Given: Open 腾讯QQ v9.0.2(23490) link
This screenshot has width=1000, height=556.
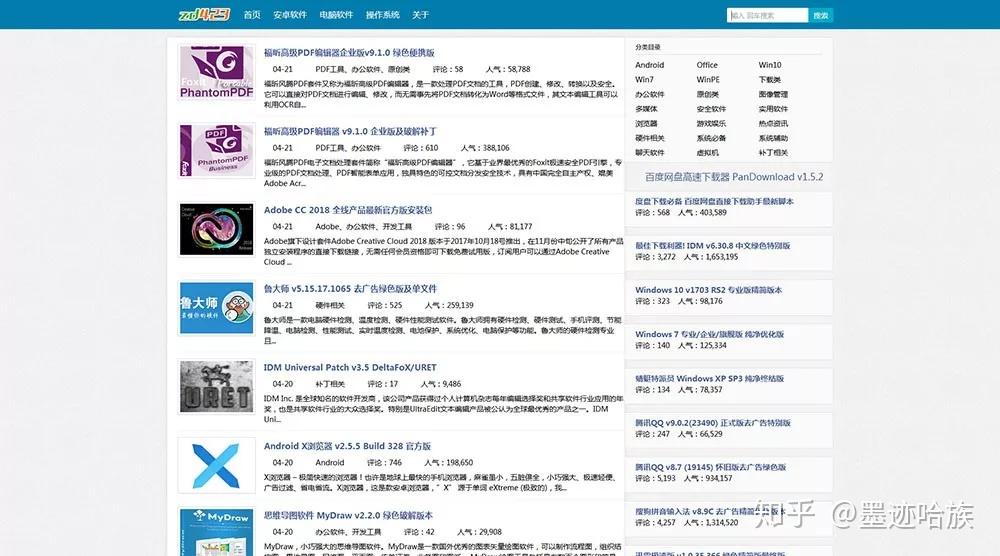Looking at the screenshot, I should 712,423.
